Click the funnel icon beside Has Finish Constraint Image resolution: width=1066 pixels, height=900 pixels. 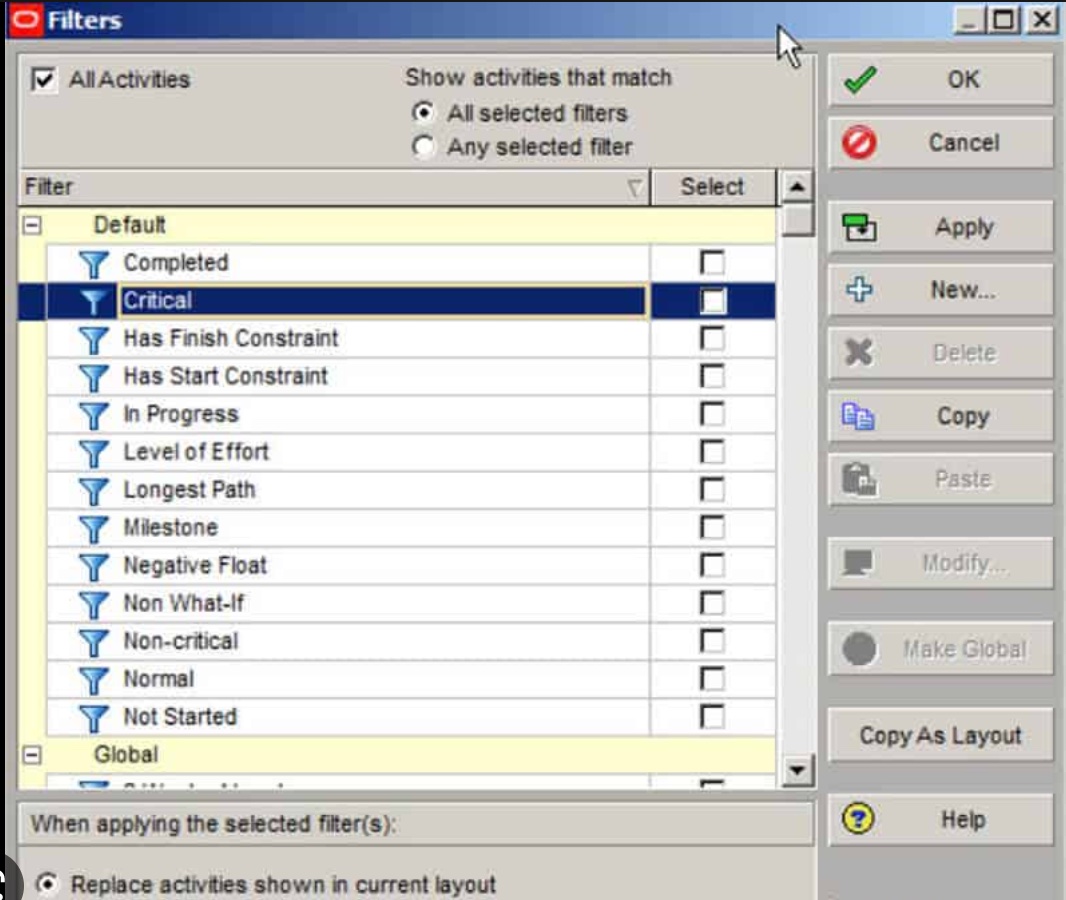click(x=94, y=340)
